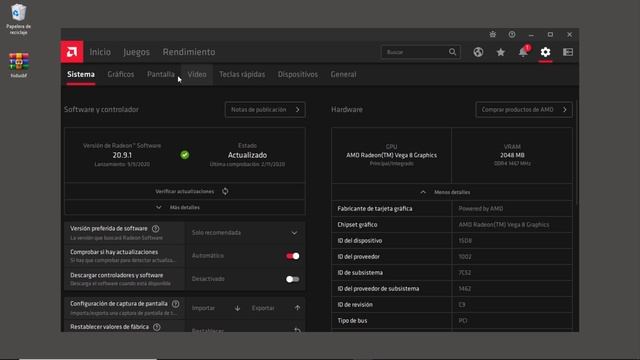This screenshot has width=640, height=360.
Task: Click Verificar actualizaciones button
Action: (185, 191)
